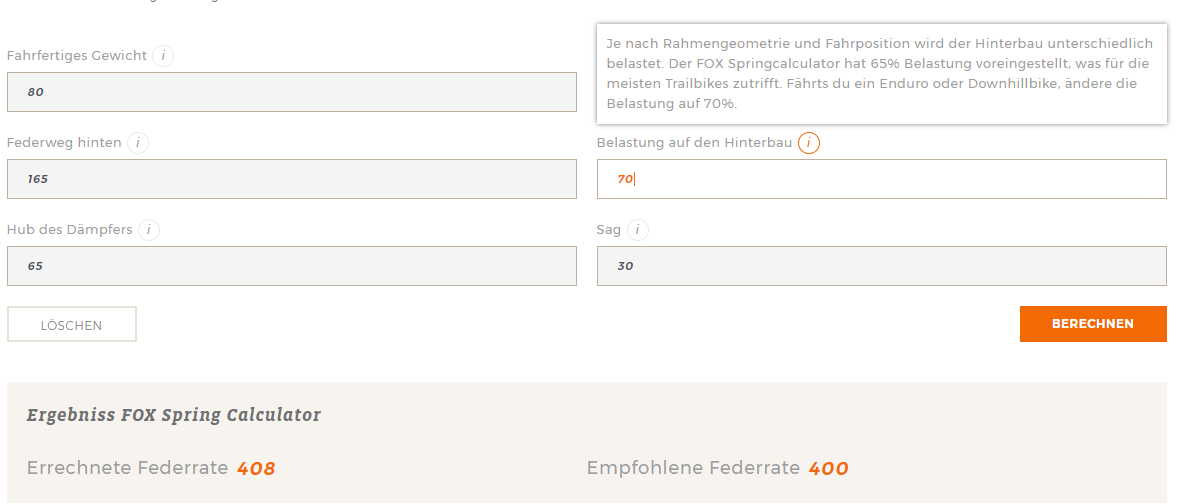Click the orange Belastung info icon
The image size is (1185, 504).
pyautogui.click(x=809, y=143)
